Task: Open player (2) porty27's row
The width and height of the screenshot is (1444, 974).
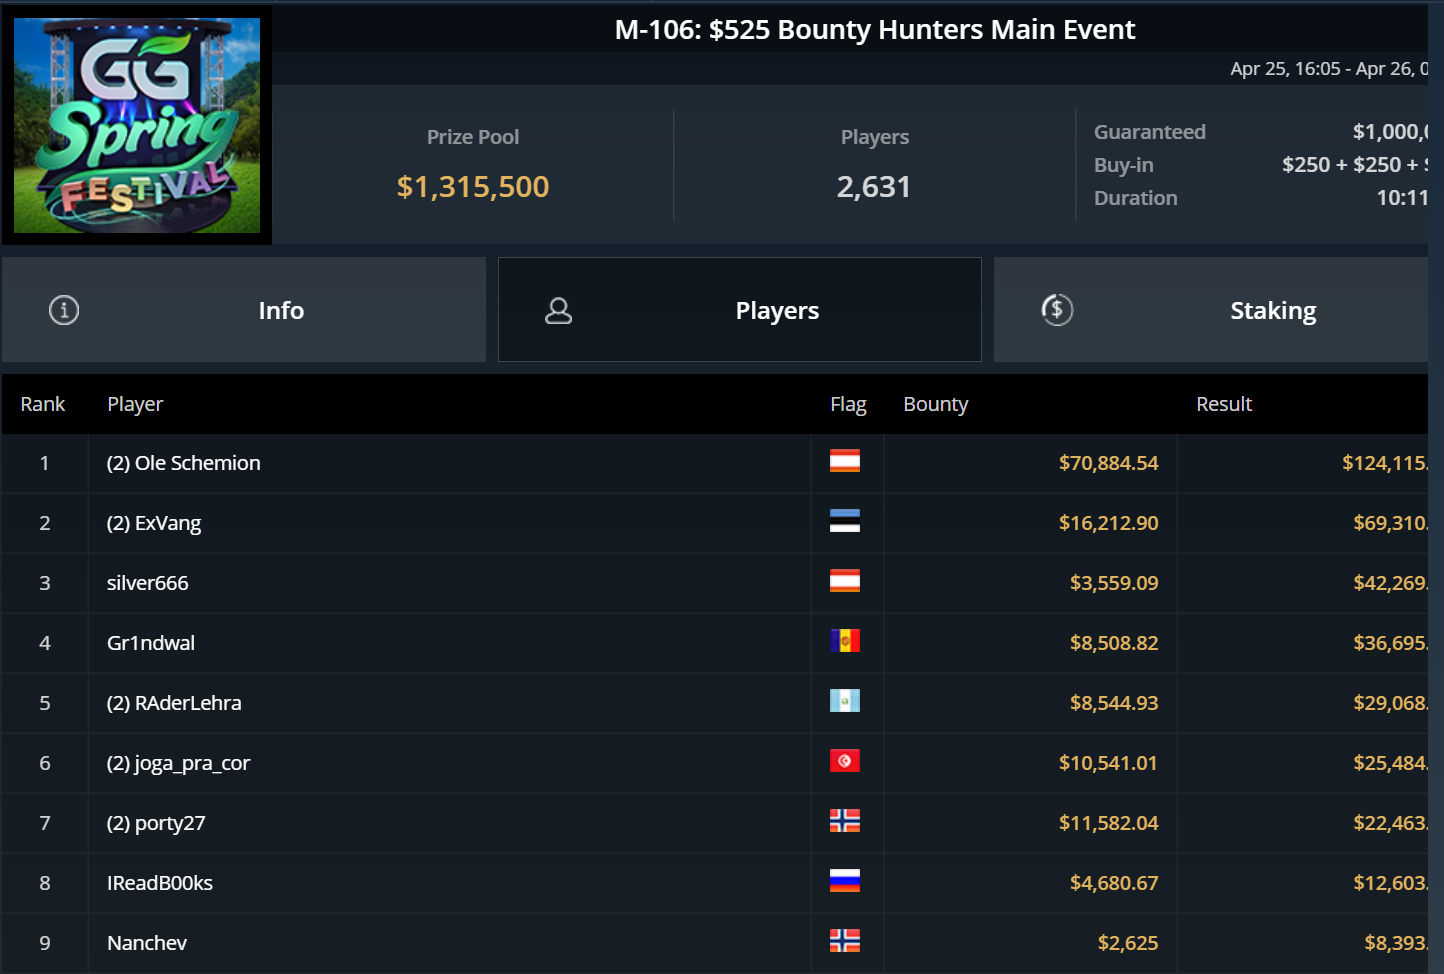Action: tap(156, 823)
